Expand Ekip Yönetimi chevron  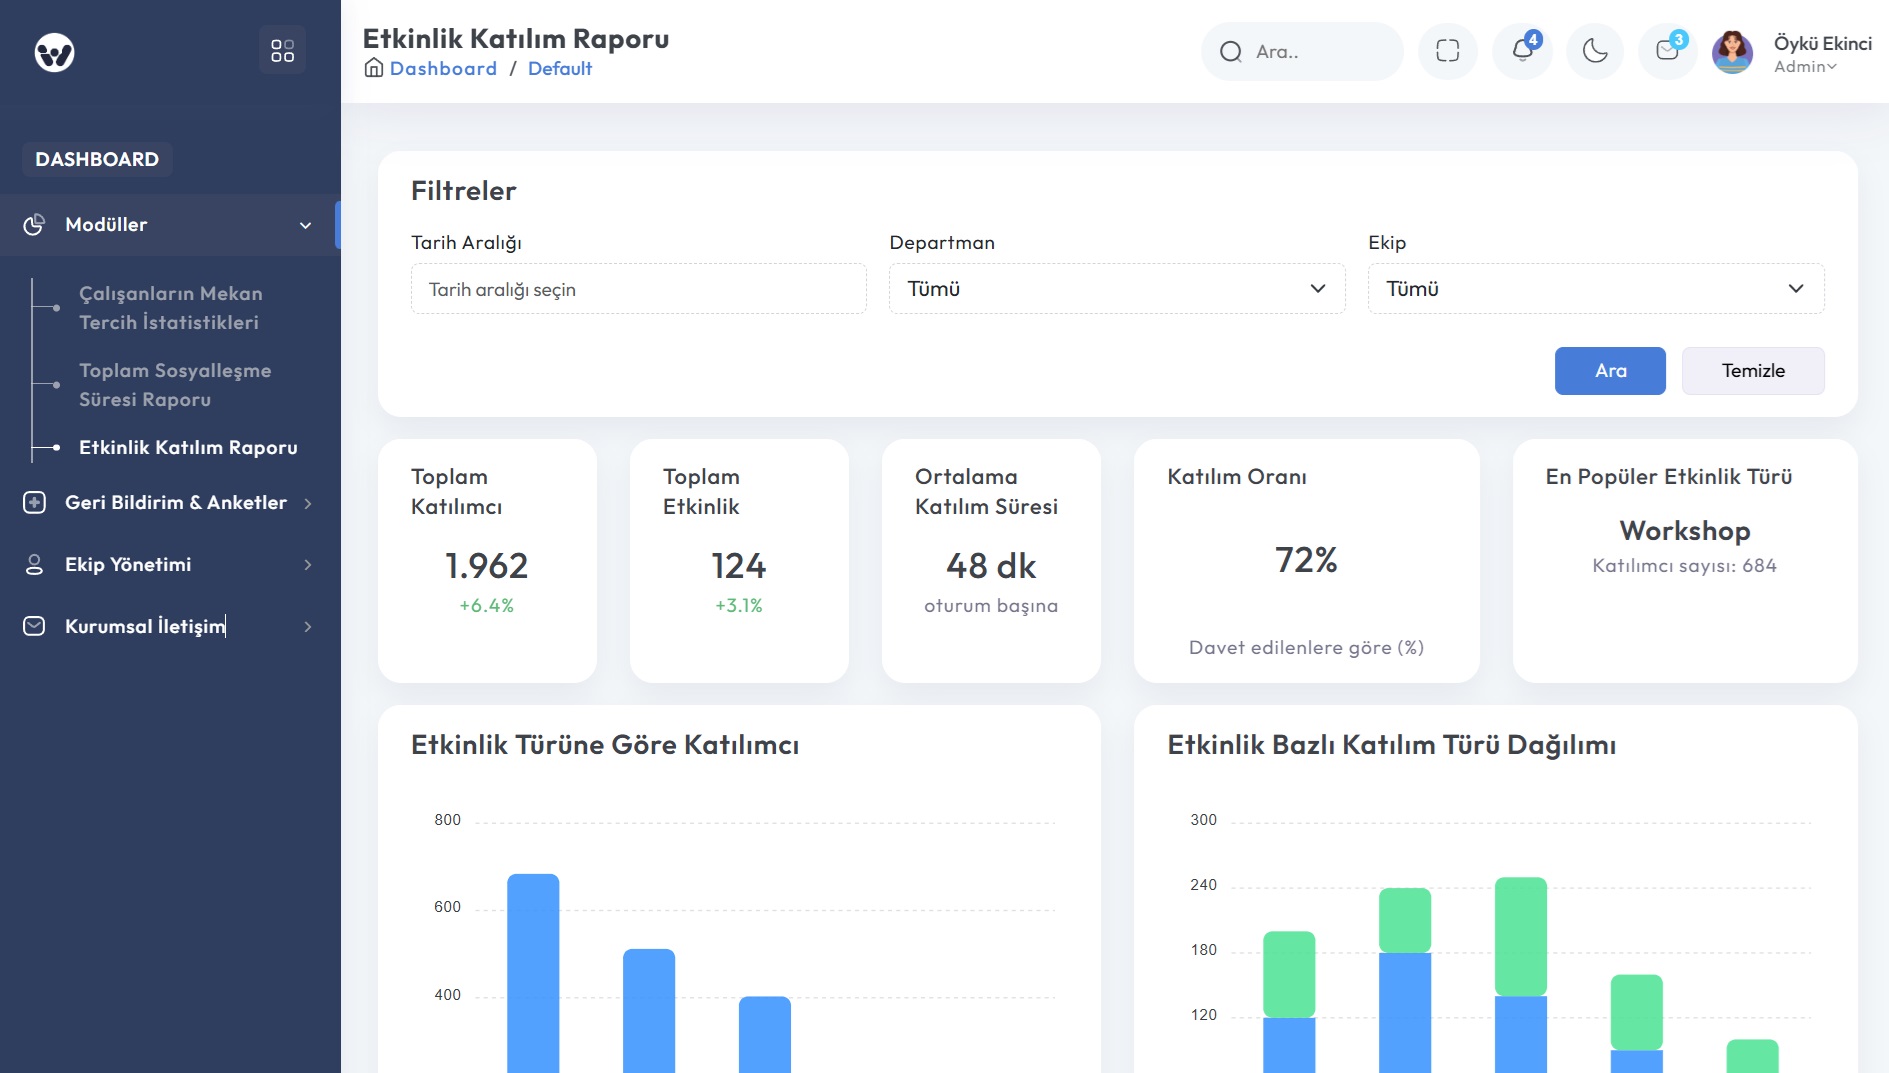click(x=308, y=565)
